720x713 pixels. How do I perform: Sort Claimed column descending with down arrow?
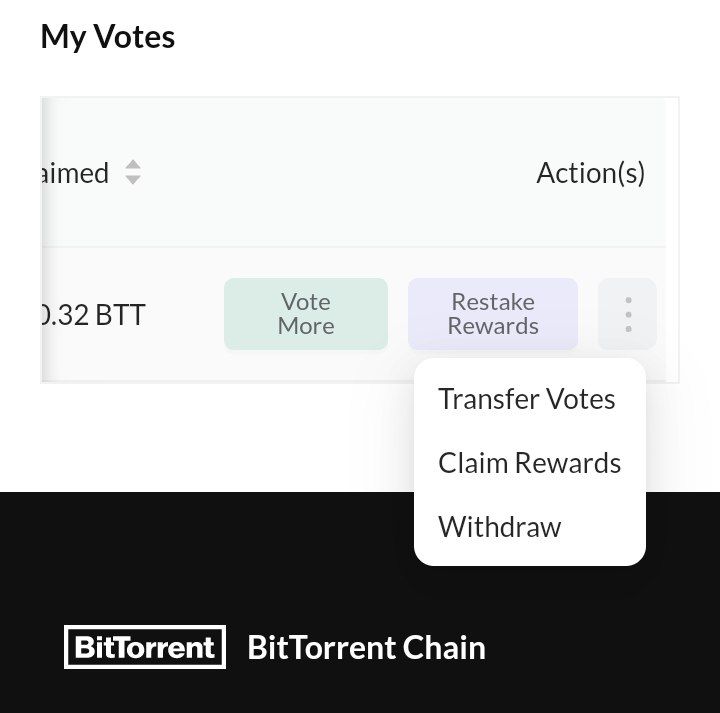[x=133, y=180]
